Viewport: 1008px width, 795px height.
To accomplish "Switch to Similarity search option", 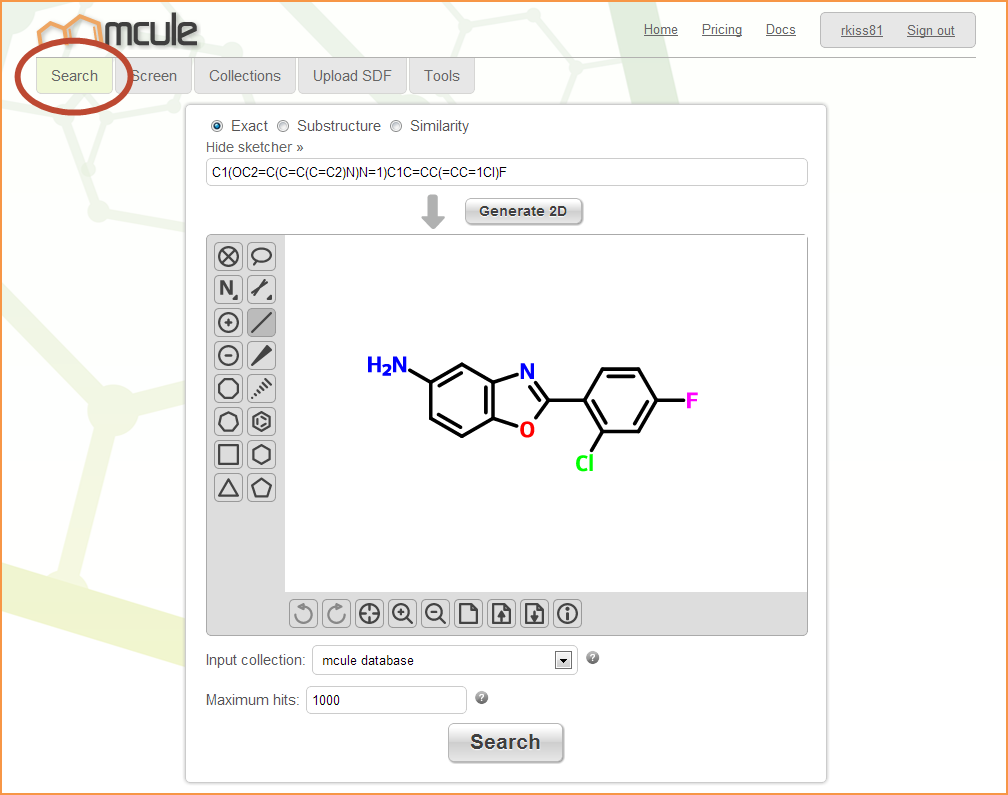I will (396, 126).
